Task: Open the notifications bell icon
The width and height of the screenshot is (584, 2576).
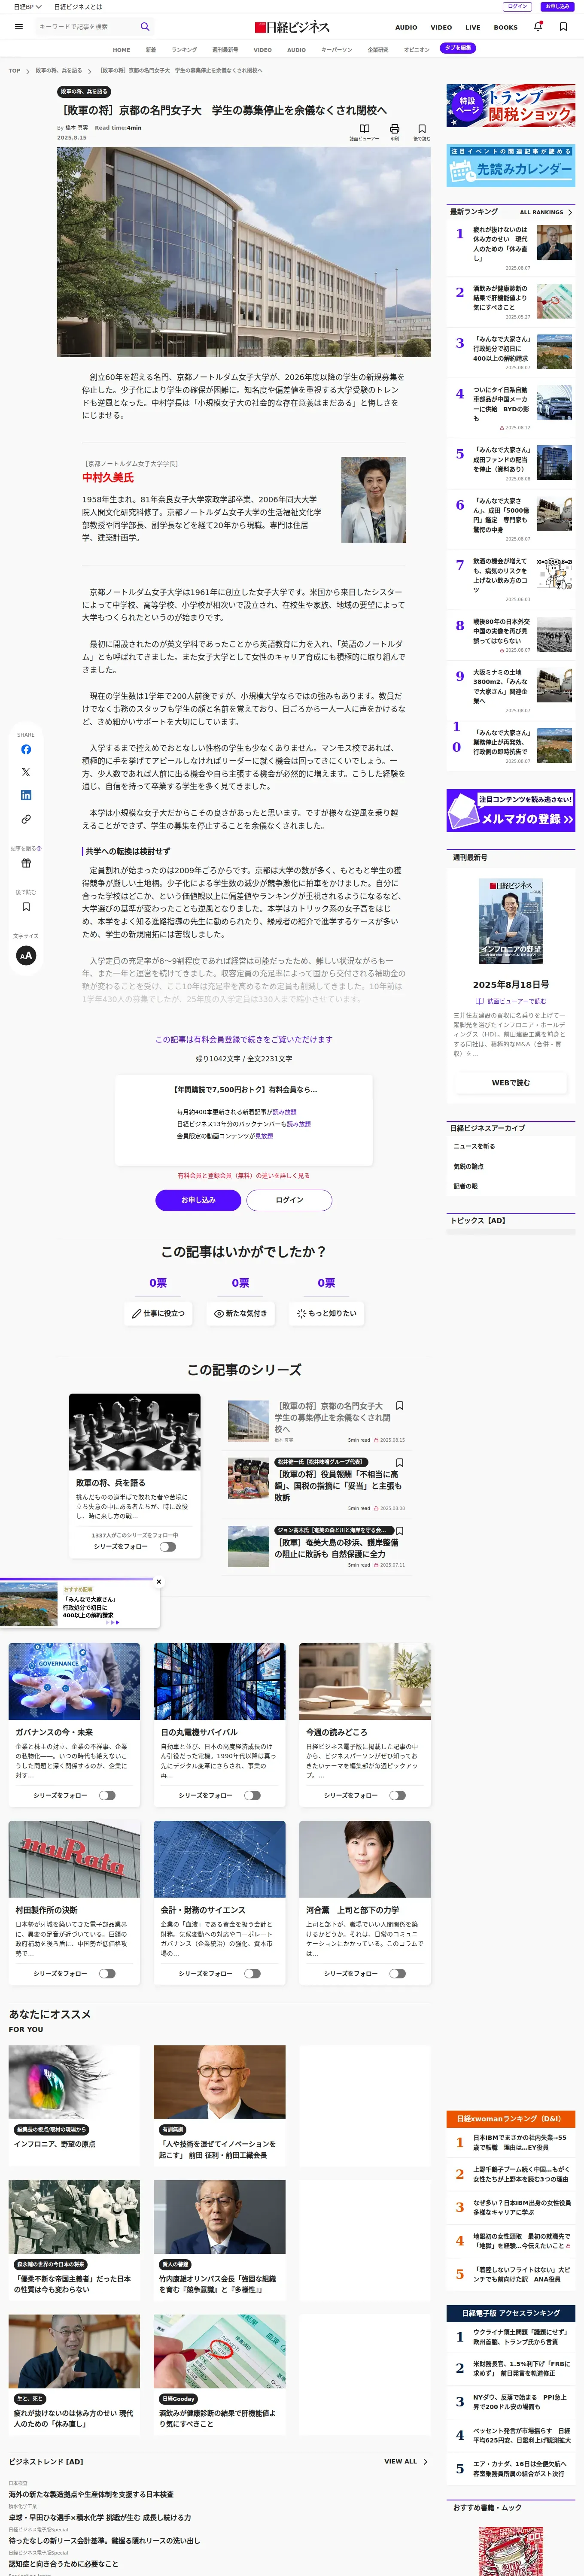Action: [538, 27]
